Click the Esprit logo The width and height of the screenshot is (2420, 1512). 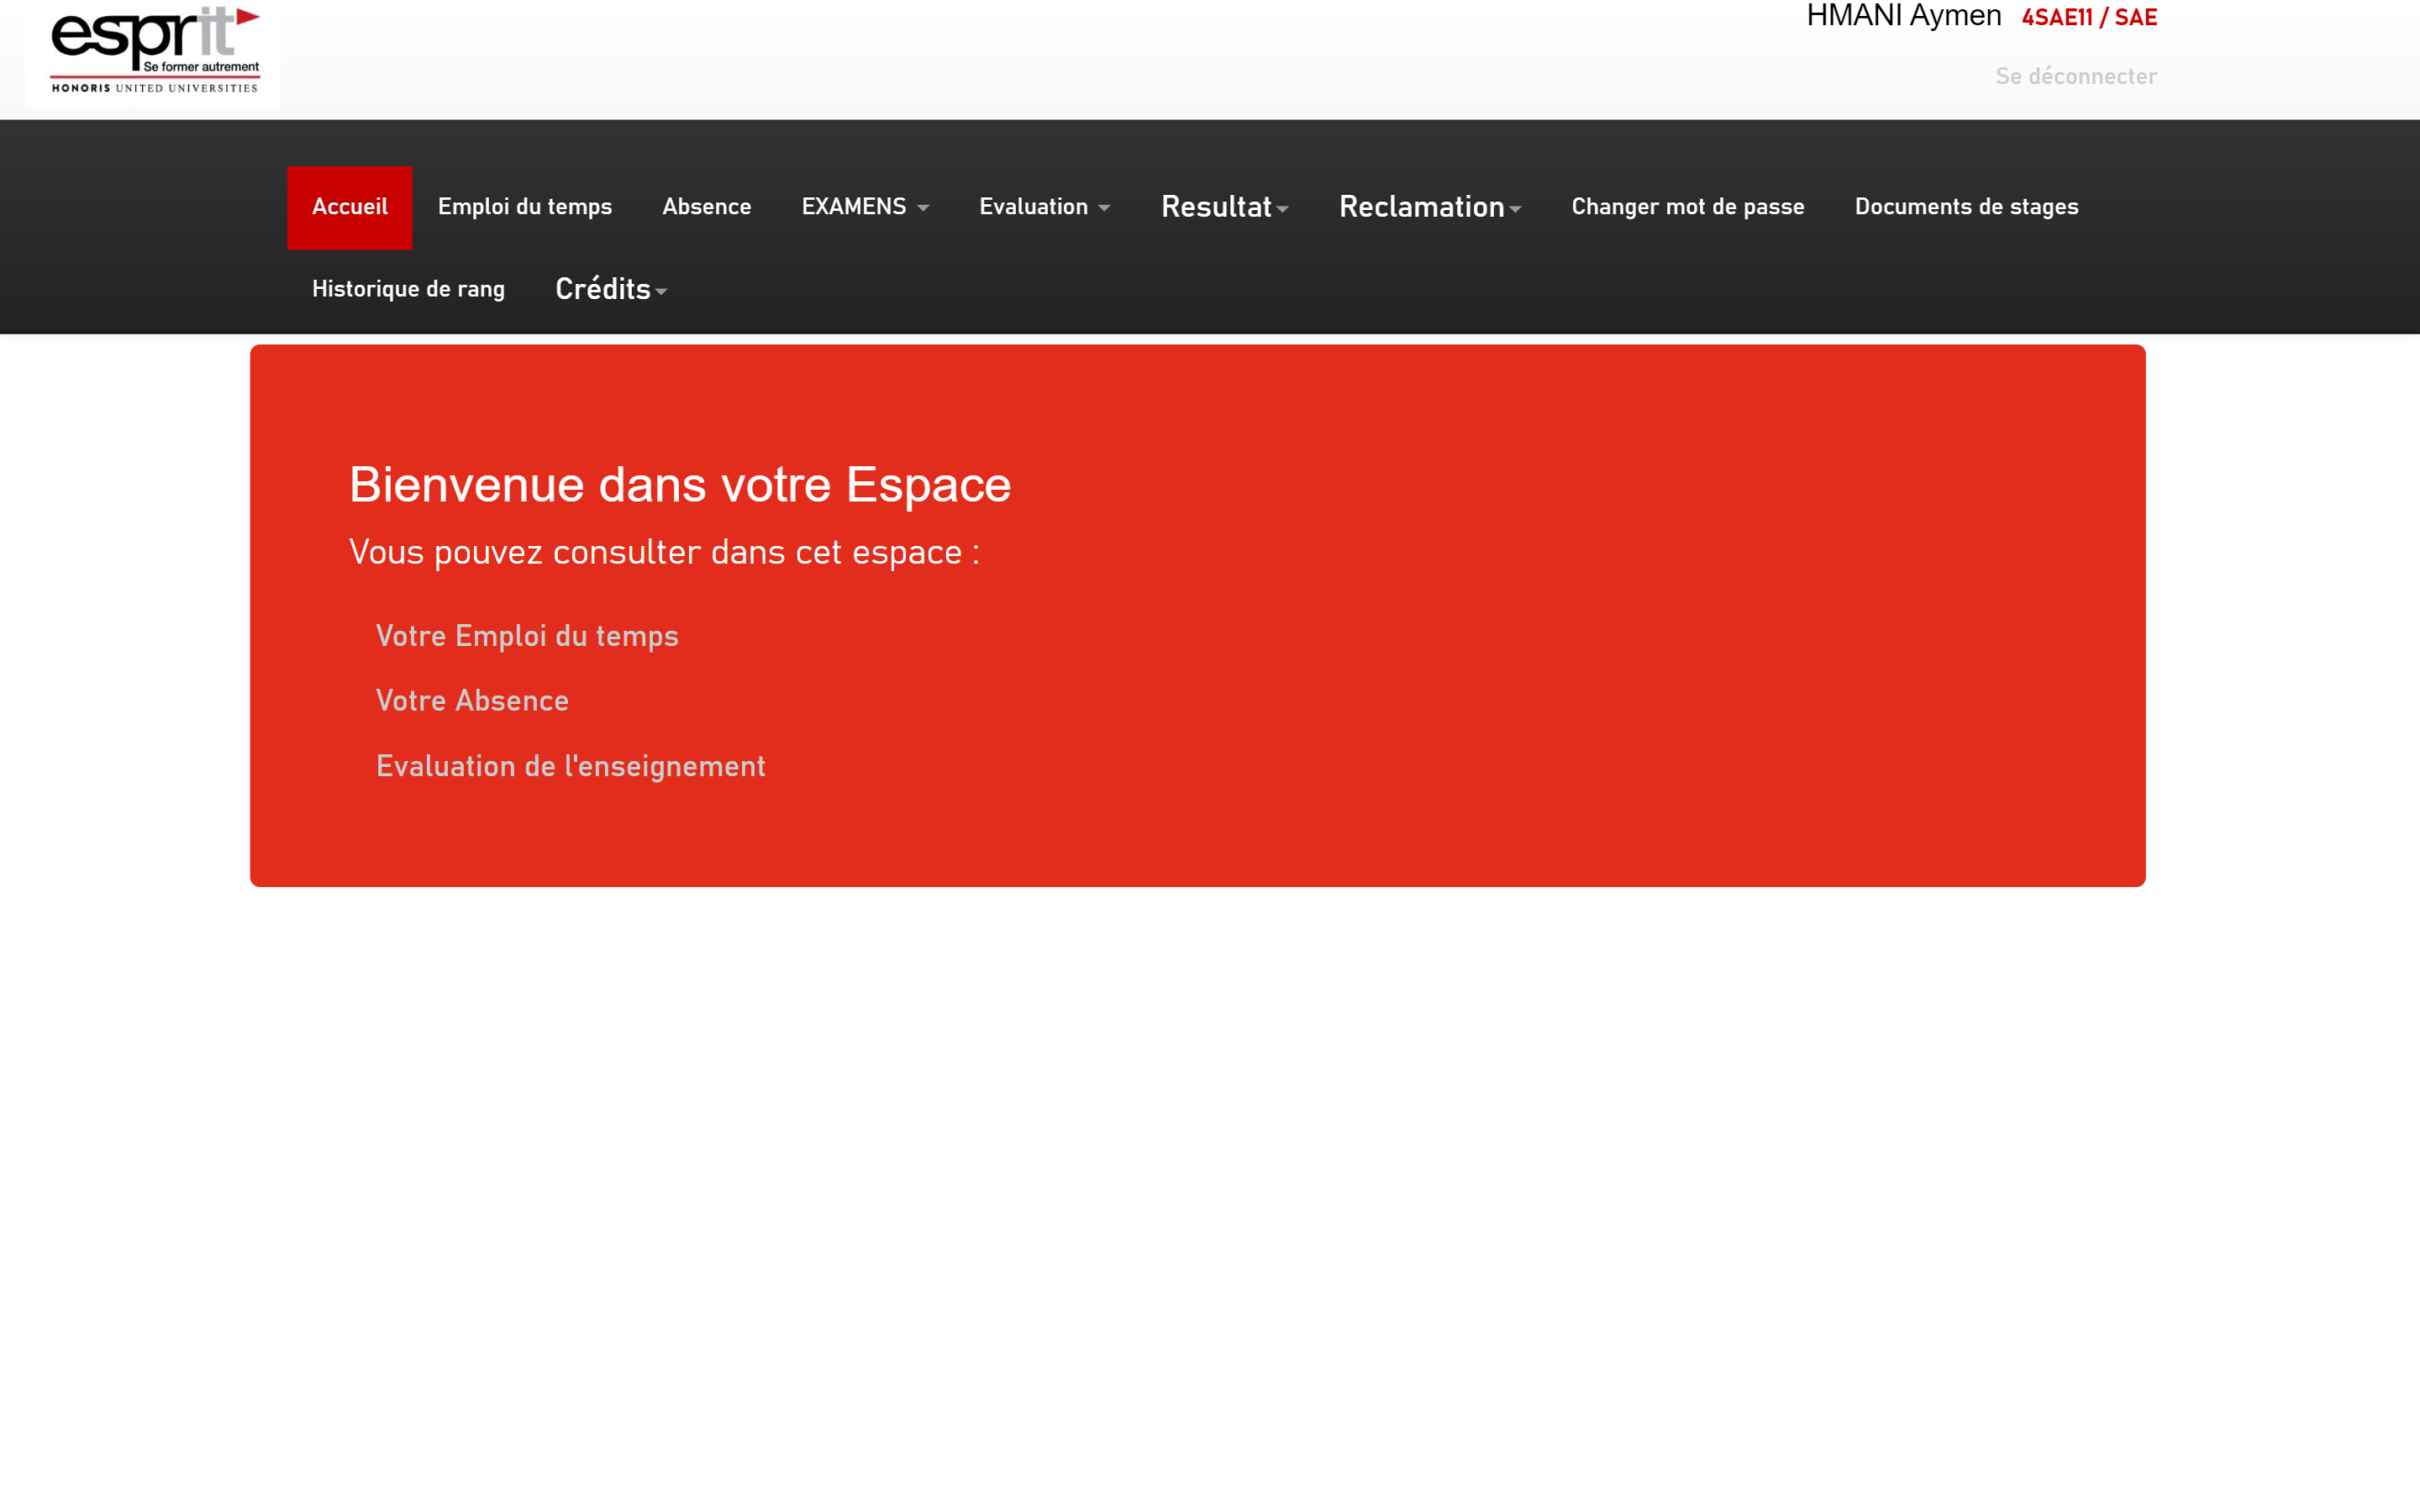tap(154, 51)
